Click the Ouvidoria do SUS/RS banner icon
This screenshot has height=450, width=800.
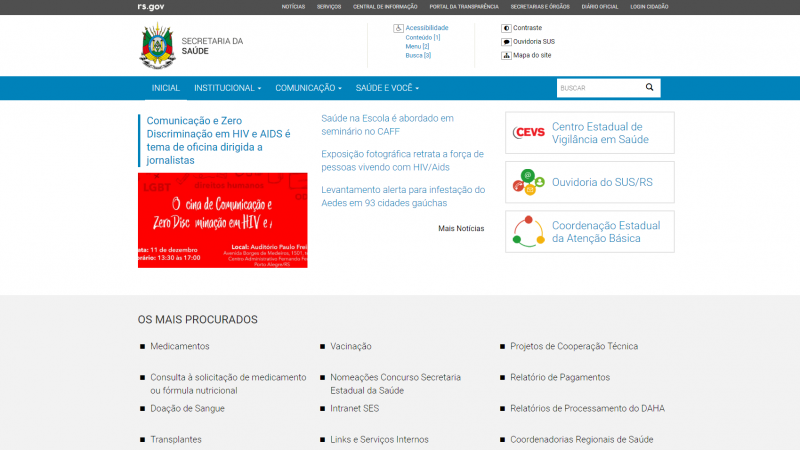coord(527,182)
